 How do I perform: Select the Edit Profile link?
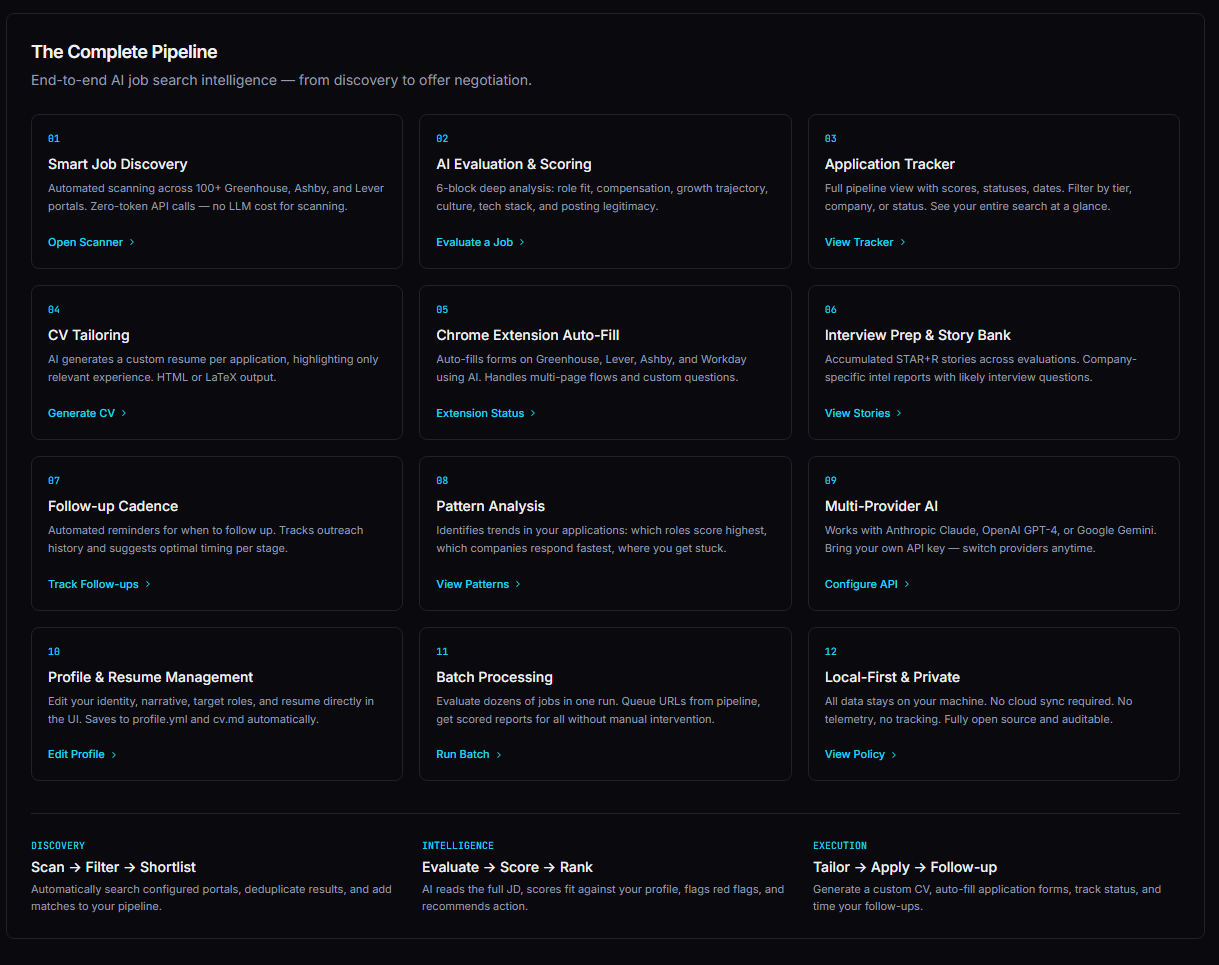tap(82, 754)
